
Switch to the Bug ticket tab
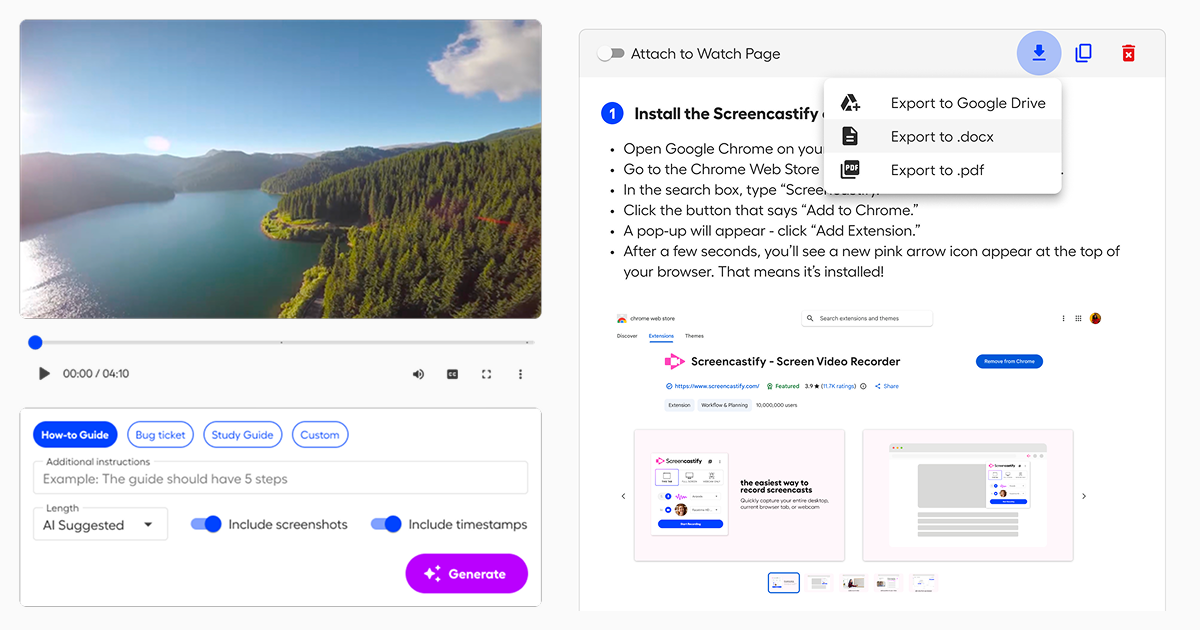pos(161,434)
